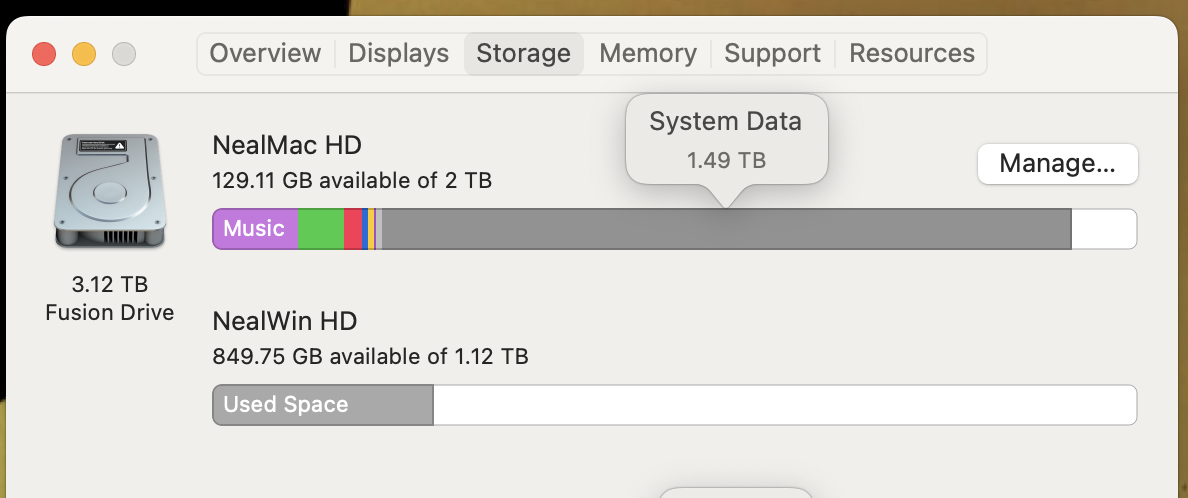Image resolution: width=1188 pixels, height=498 pixels.
Task: Click the red segment in NealMac HD bar
Action: (352, 229)
